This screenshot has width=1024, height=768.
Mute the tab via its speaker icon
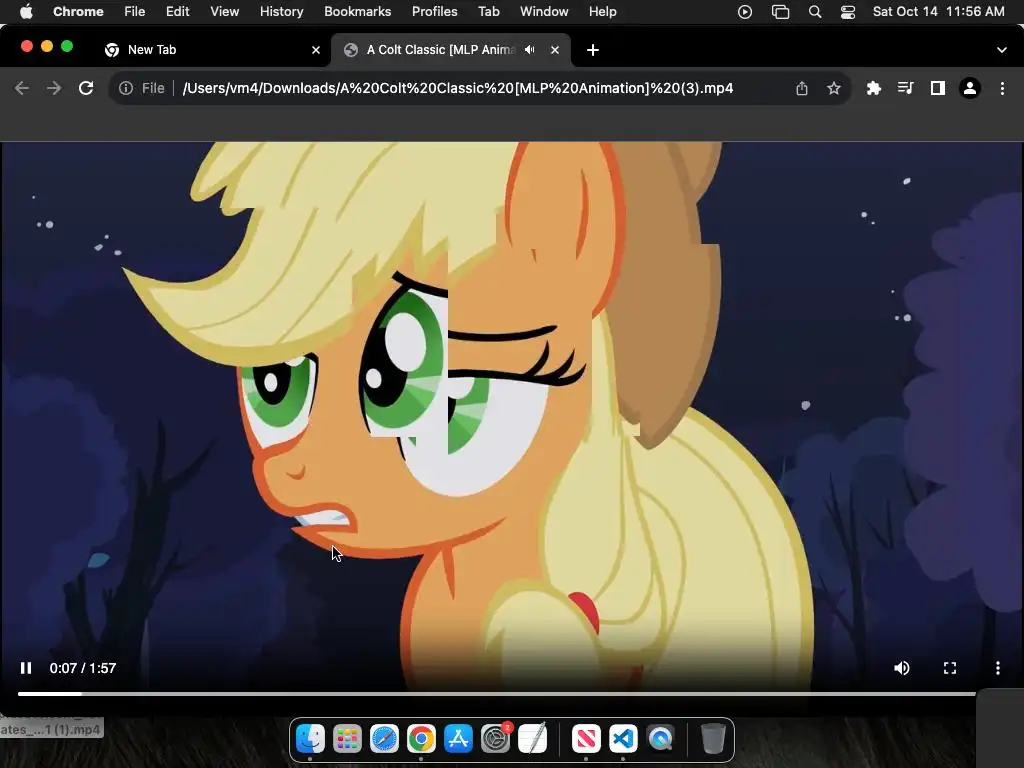point(530,50)
